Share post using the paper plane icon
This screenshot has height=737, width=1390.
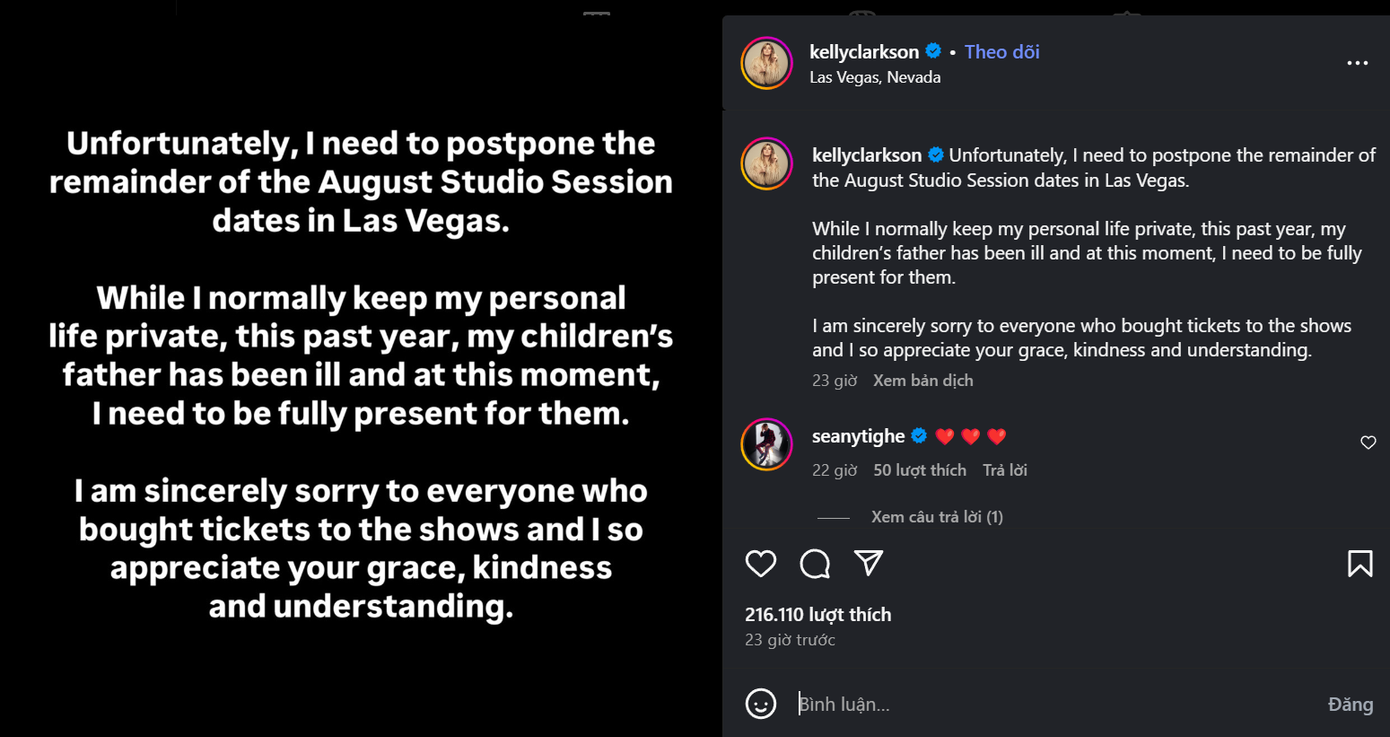pyautogui.click(x=868, y=563)
